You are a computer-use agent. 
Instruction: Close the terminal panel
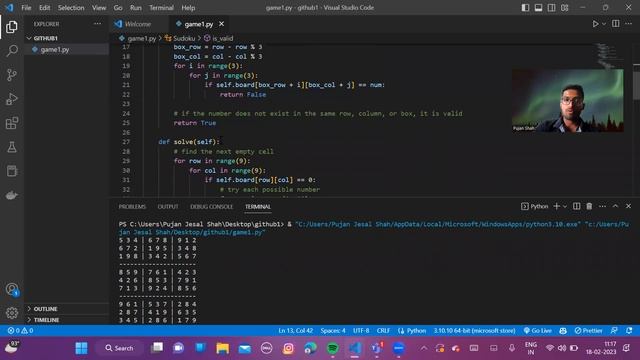[629, 206]
